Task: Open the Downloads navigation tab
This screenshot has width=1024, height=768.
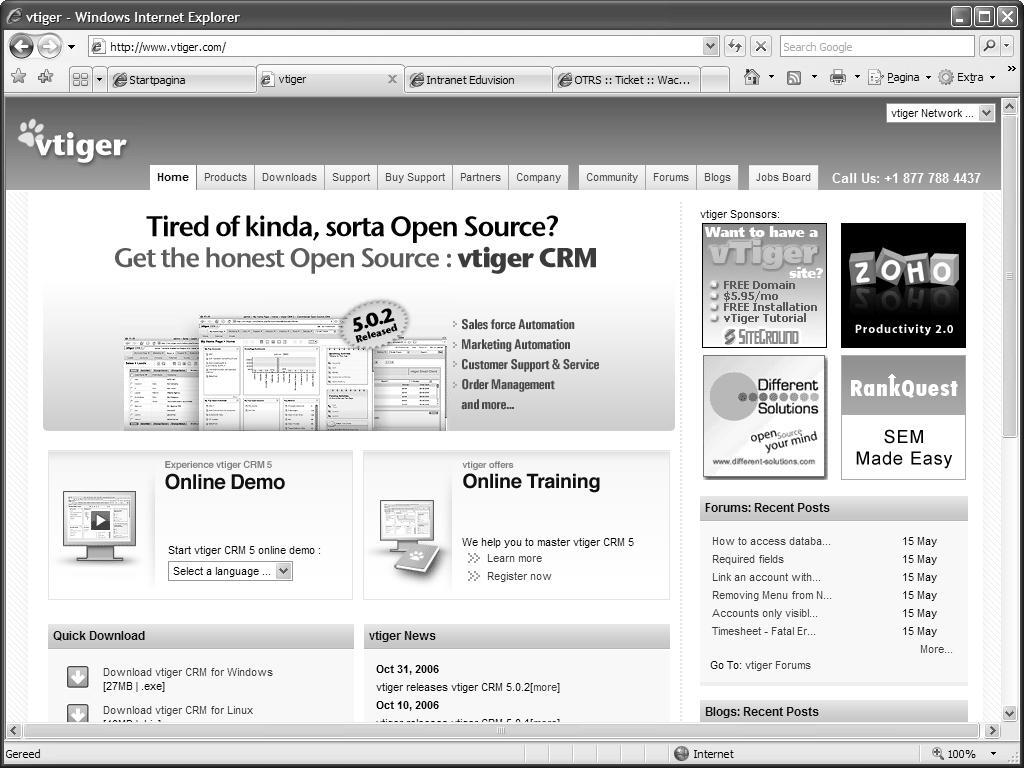Action: (289, 177)
